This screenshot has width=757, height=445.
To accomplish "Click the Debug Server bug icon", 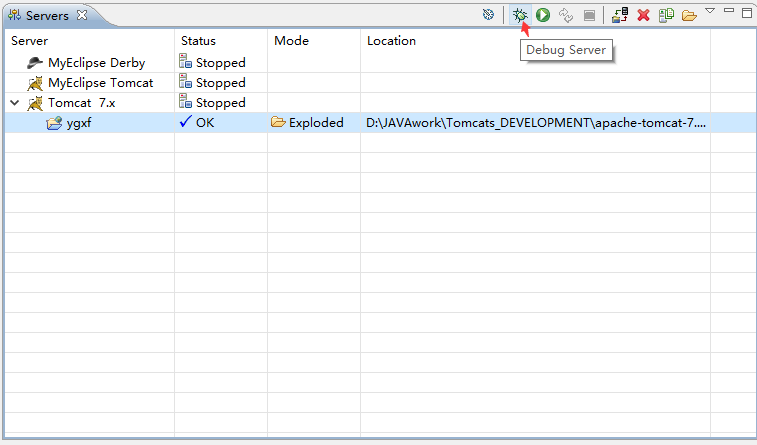I will pos(520,15).
